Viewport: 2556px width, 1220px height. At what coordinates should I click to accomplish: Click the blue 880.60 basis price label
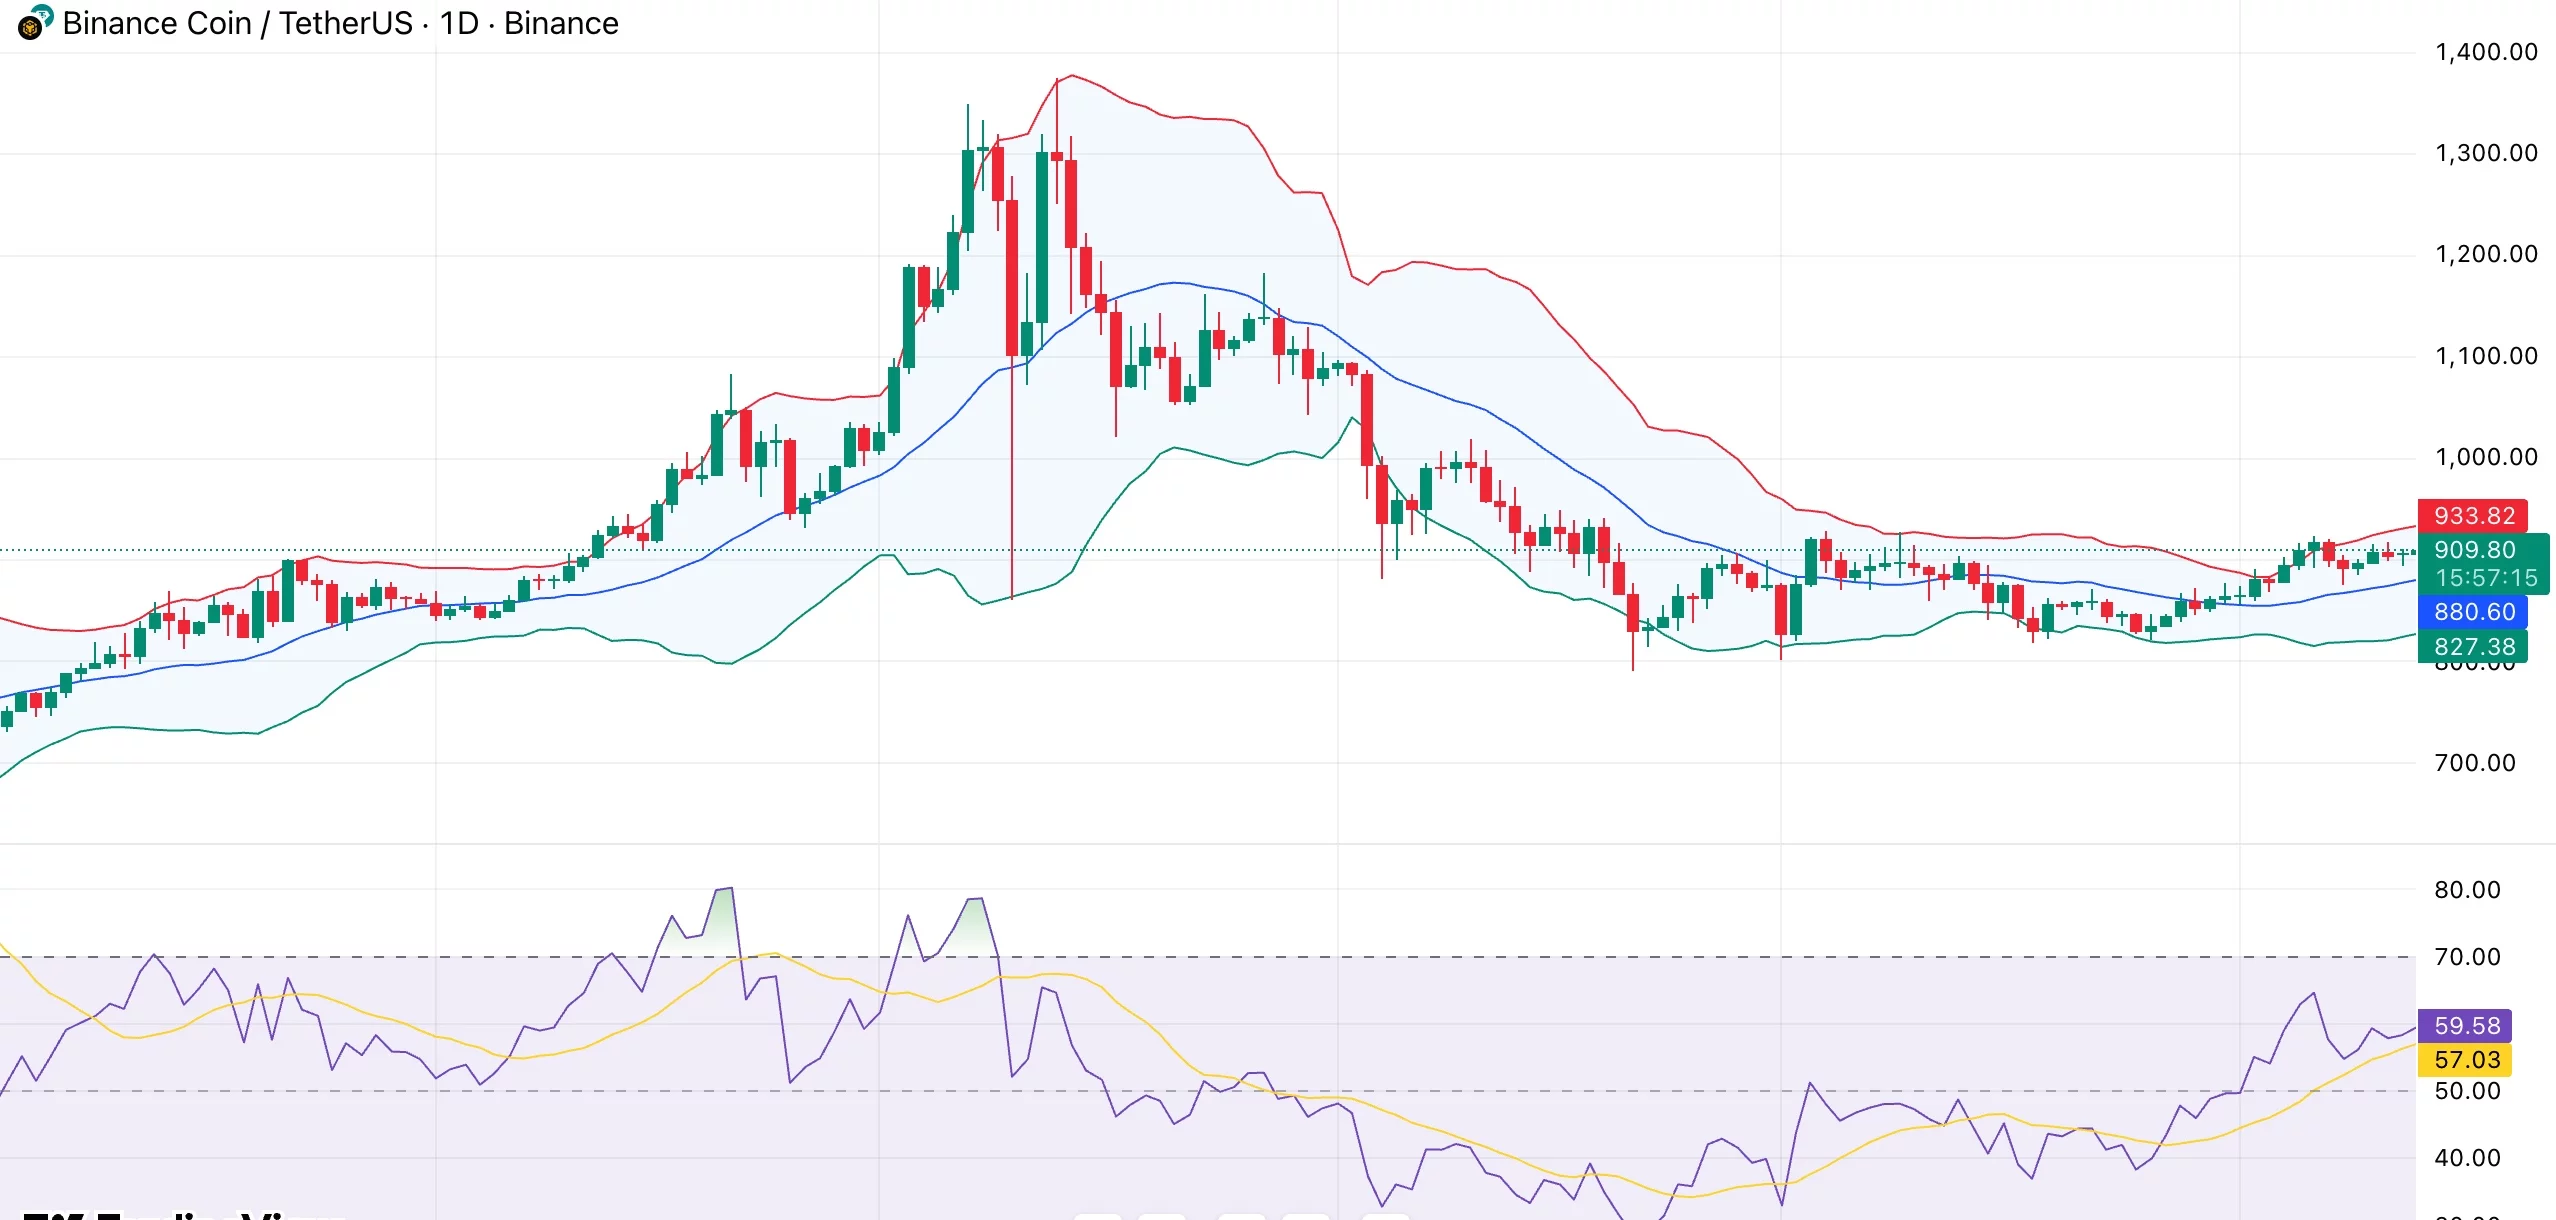pyautogui.click(x=2473, y=612)
